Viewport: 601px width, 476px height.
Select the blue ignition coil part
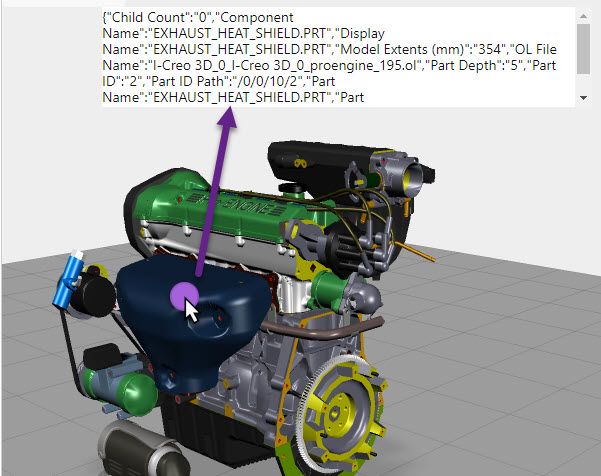click(x=68, y=280)
